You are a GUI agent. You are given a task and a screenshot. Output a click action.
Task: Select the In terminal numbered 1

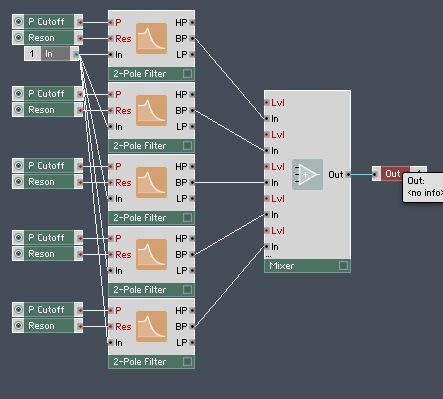51,54
